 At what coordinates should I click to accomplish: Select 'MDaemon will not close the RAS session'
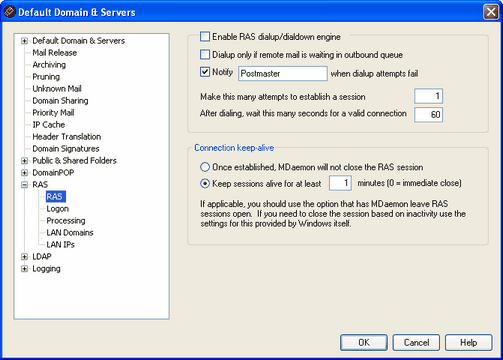205,167
